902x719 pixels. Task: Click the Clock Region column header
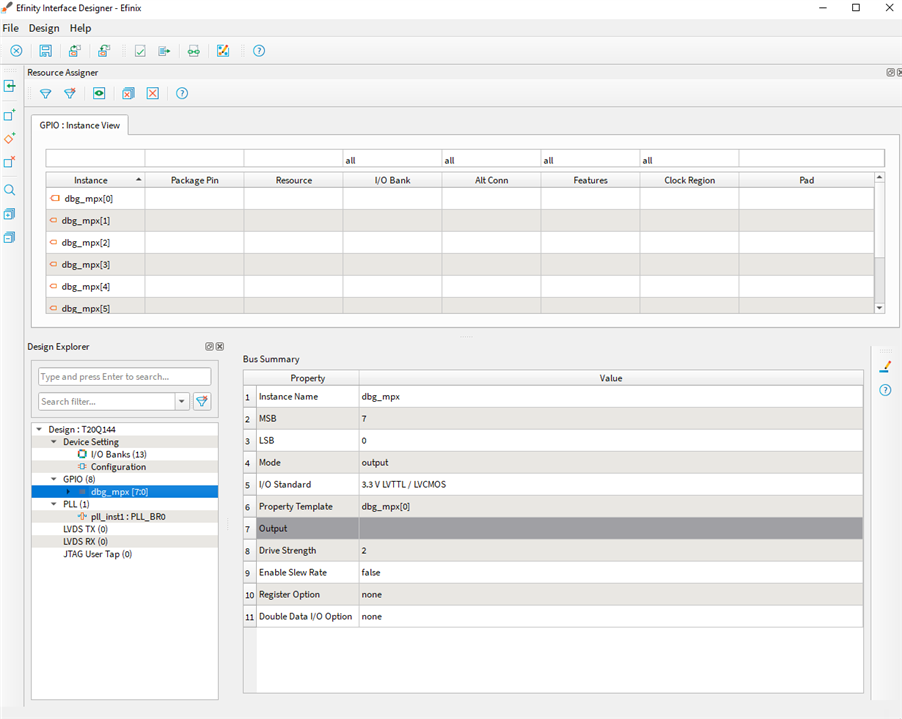click(x=689, y=180)
